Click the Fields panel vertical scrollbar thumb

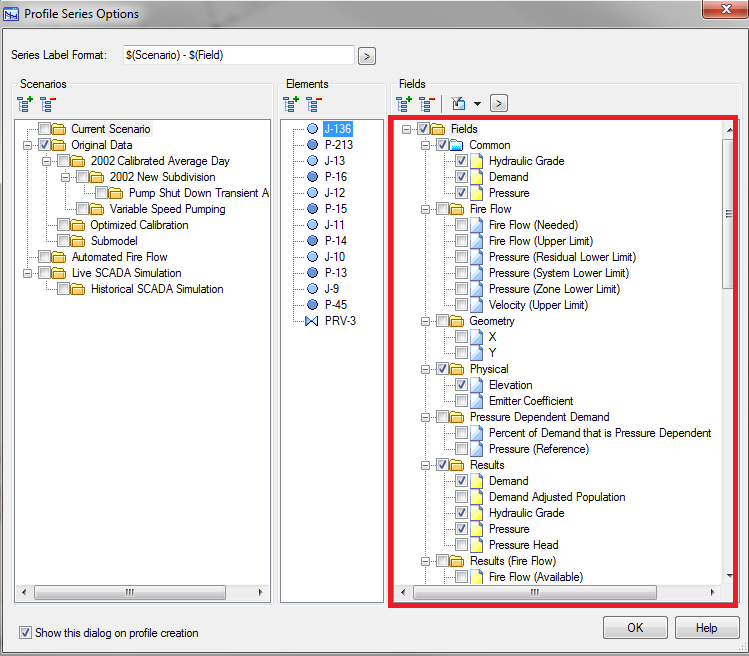coord(728,214)
